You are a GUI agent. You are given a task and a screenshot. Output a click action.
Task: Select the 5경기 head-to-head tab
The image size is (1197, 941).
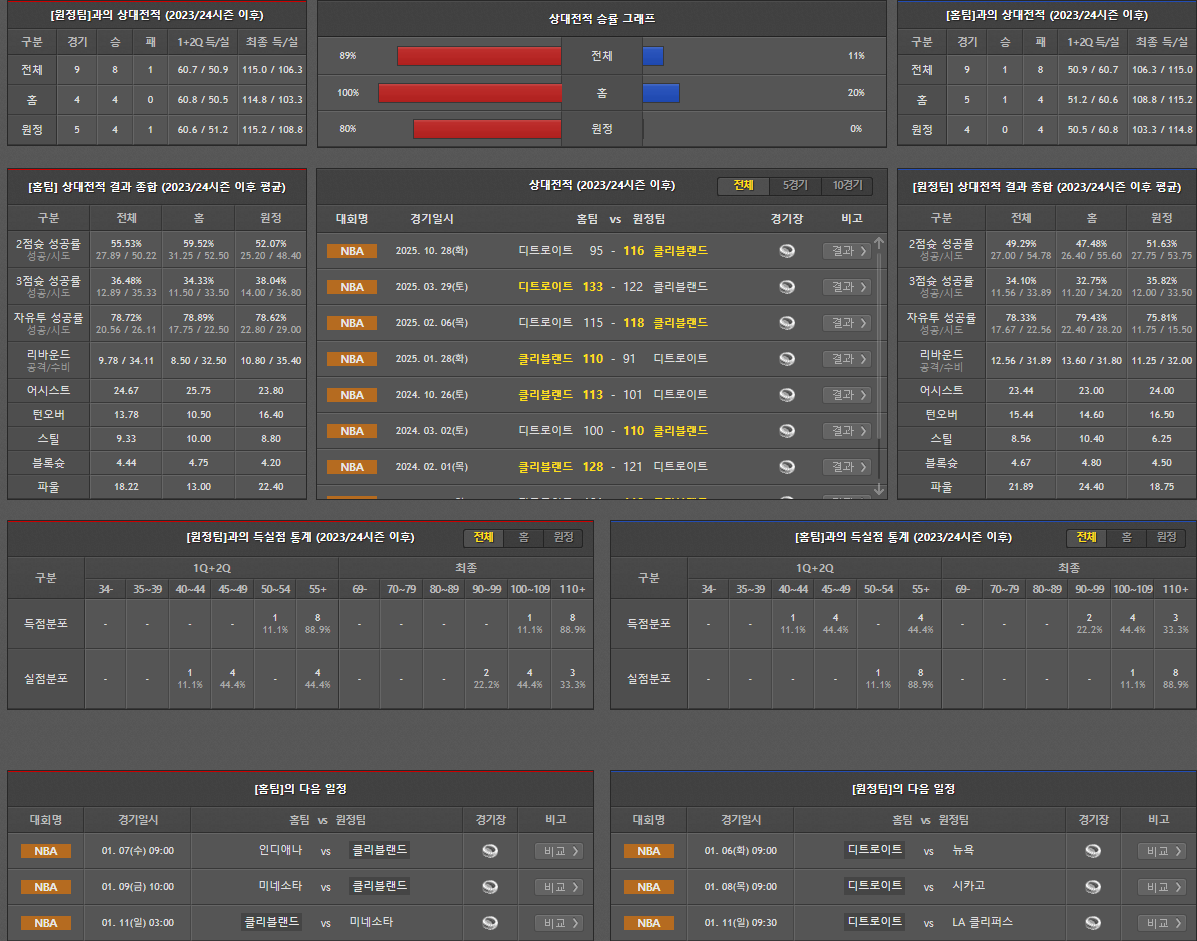[795, 186]
